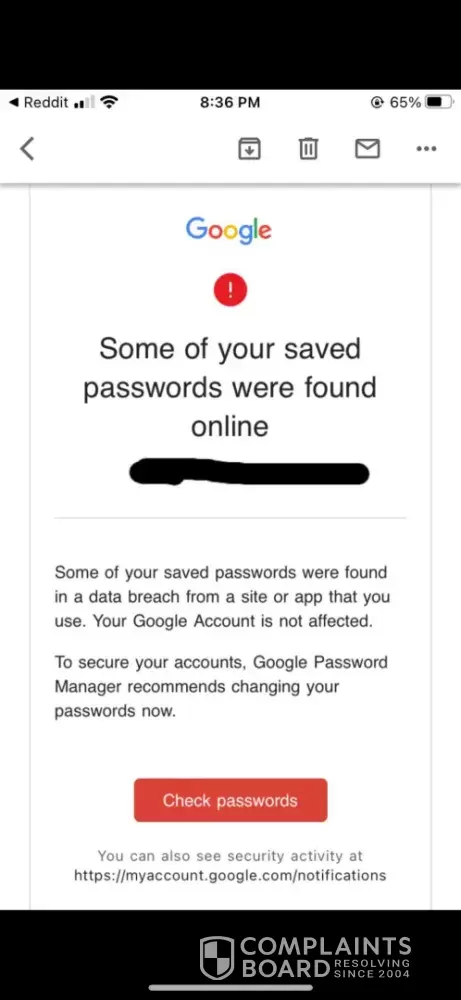Select the 'Some of your saved passwords' heading
461x1000 pixels.
[230, 387]
